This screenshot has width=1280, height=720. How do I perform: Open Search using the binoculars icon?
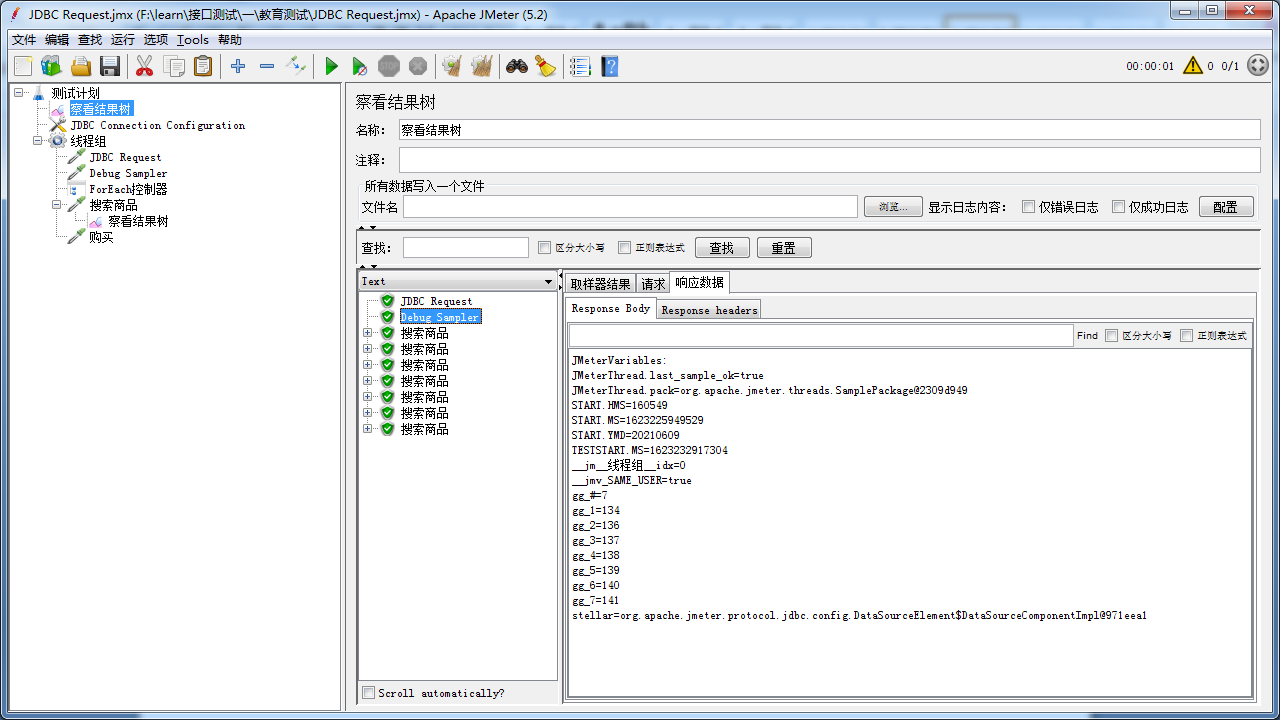(x=516, y=66)
